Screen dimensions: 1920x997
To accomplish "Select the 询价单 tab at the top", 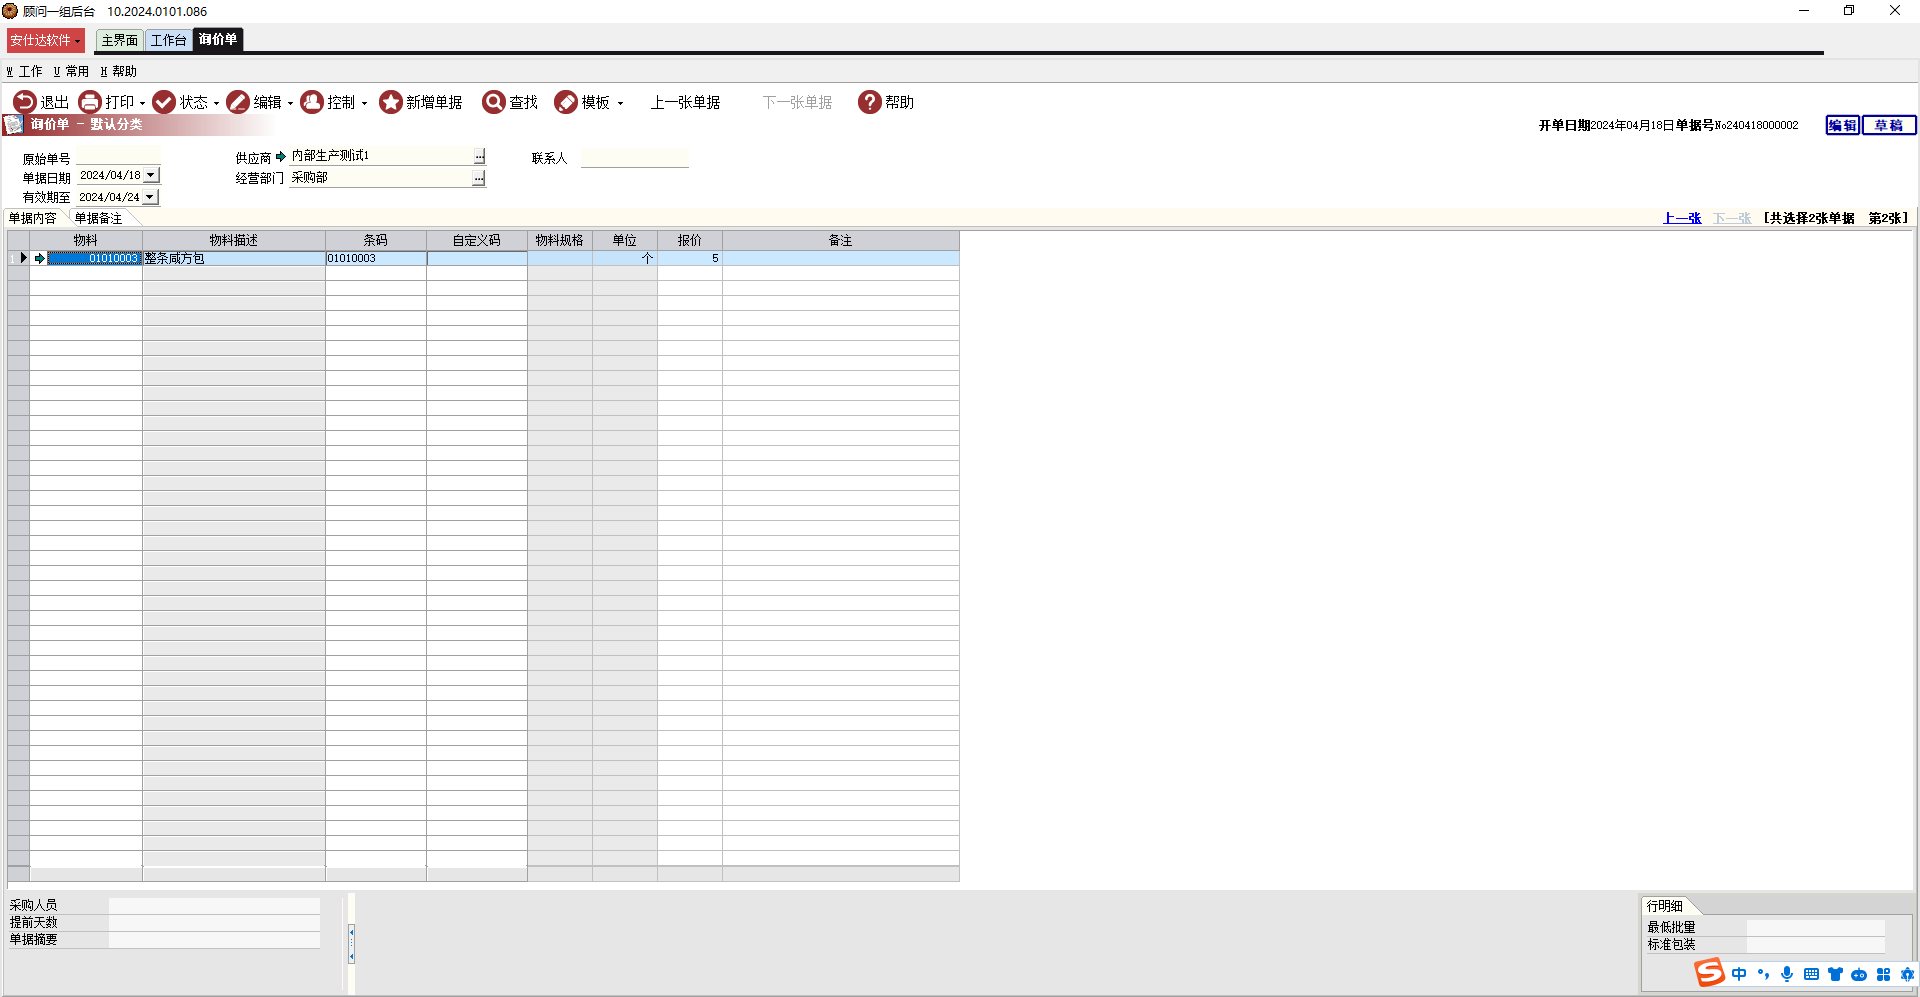I will [218, 39].
